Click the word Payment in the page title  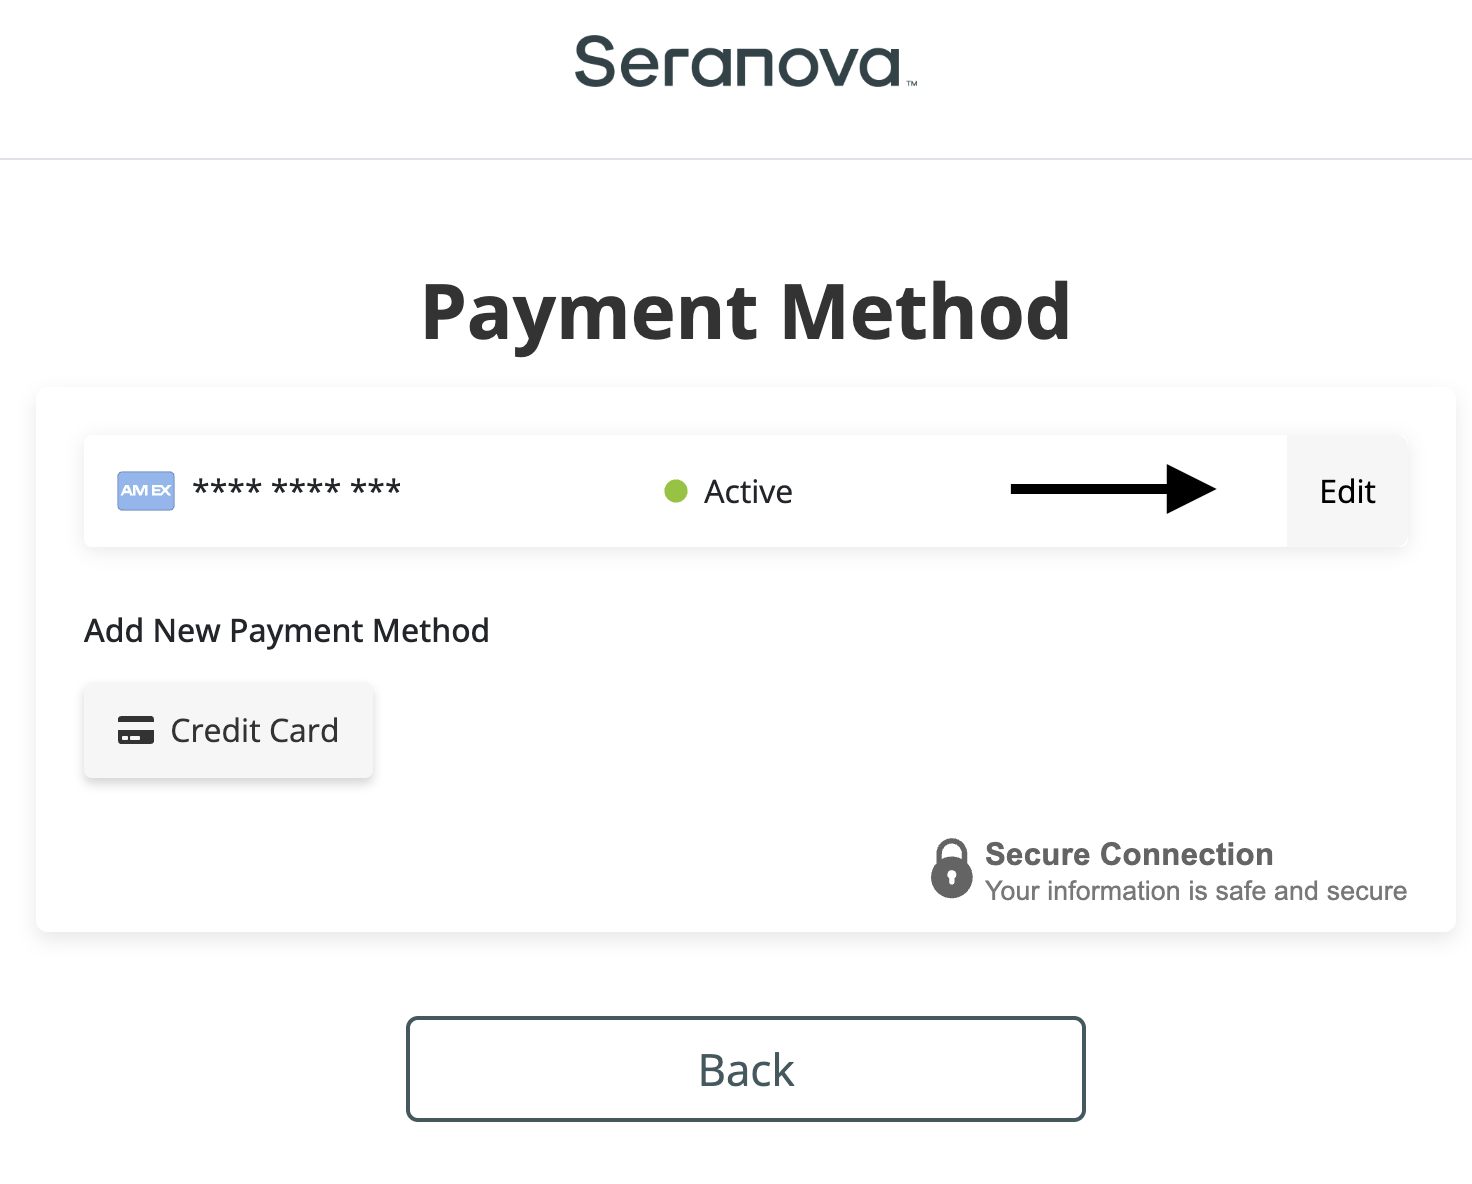[590, 312]
